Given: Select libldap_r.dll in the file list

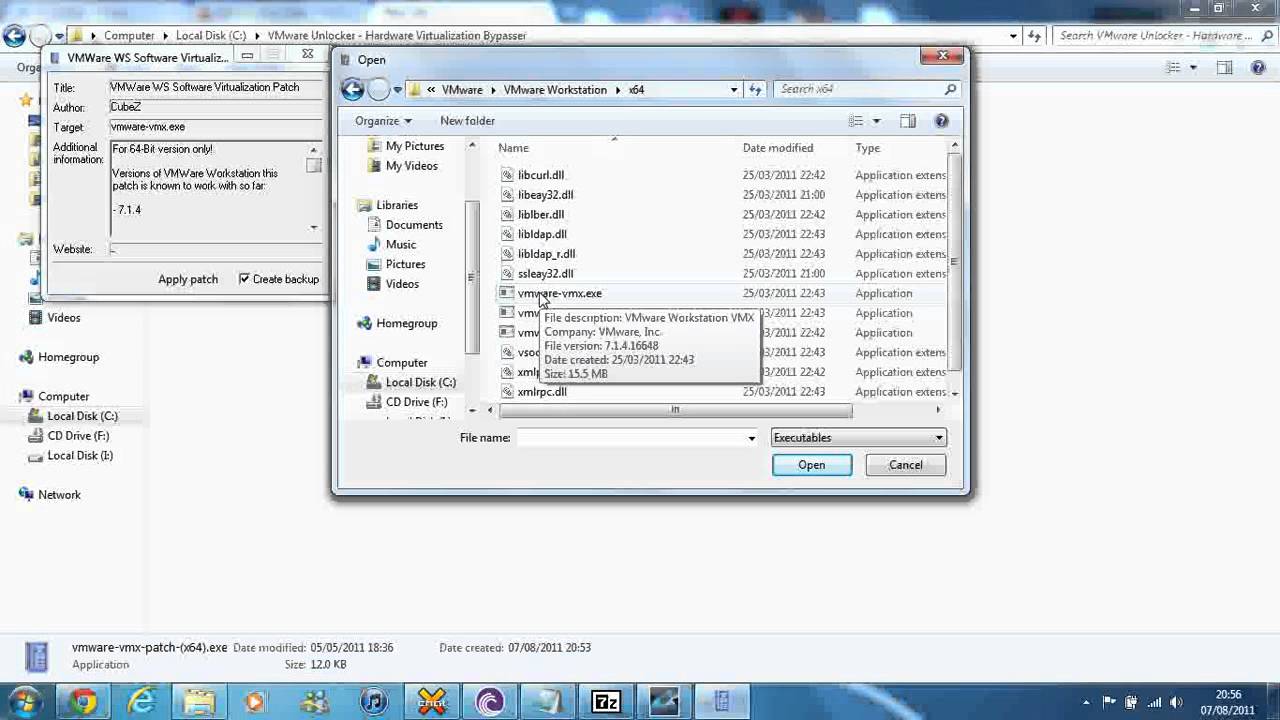Looking at the screenshot, I should [546, 254].
